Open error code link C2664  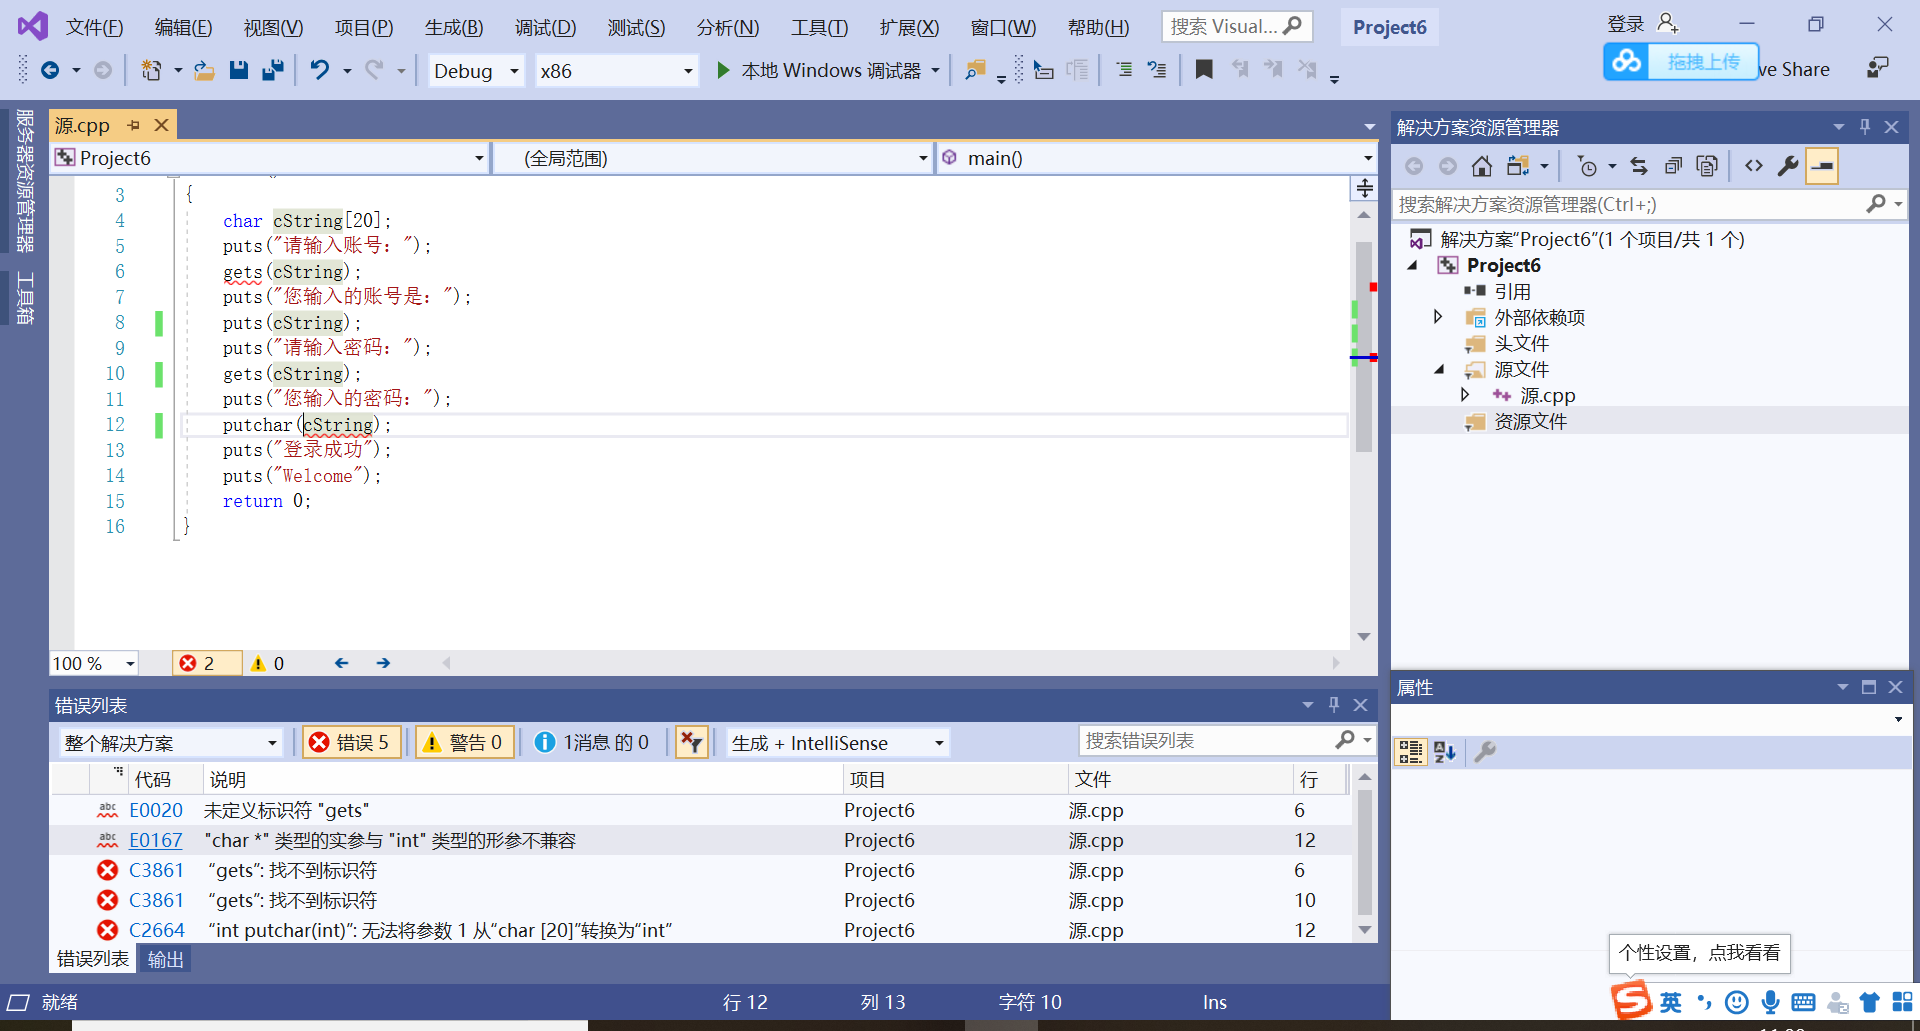click(157, 930)
